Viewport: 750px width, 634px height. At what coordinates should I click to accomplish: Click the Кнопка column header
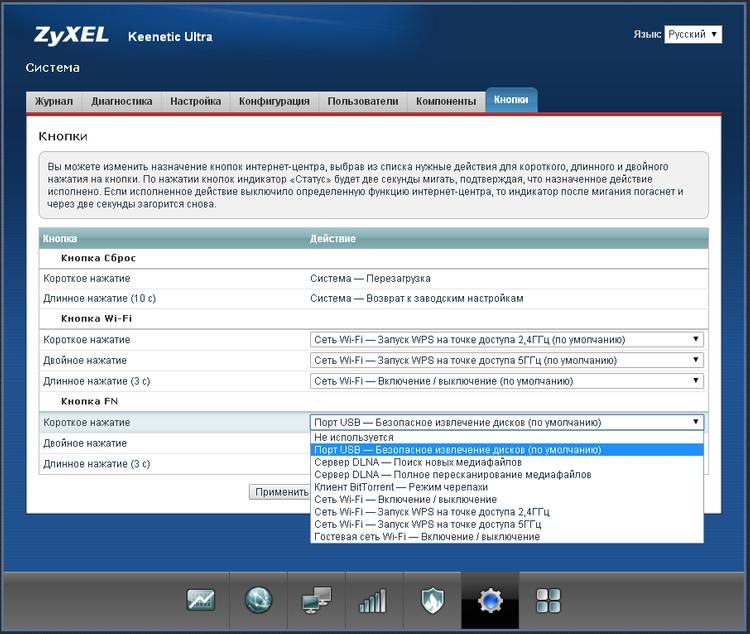(60, 238)
